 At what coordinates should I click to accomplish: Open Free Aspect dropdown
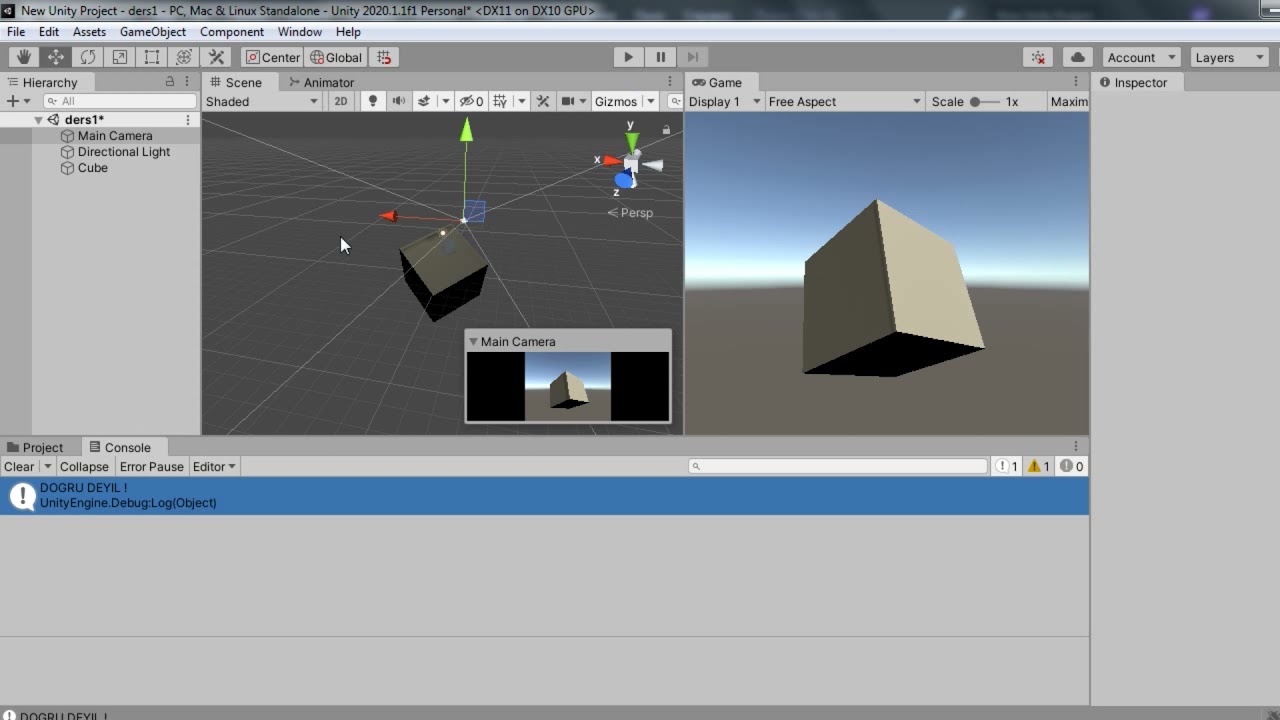[844, 101]
